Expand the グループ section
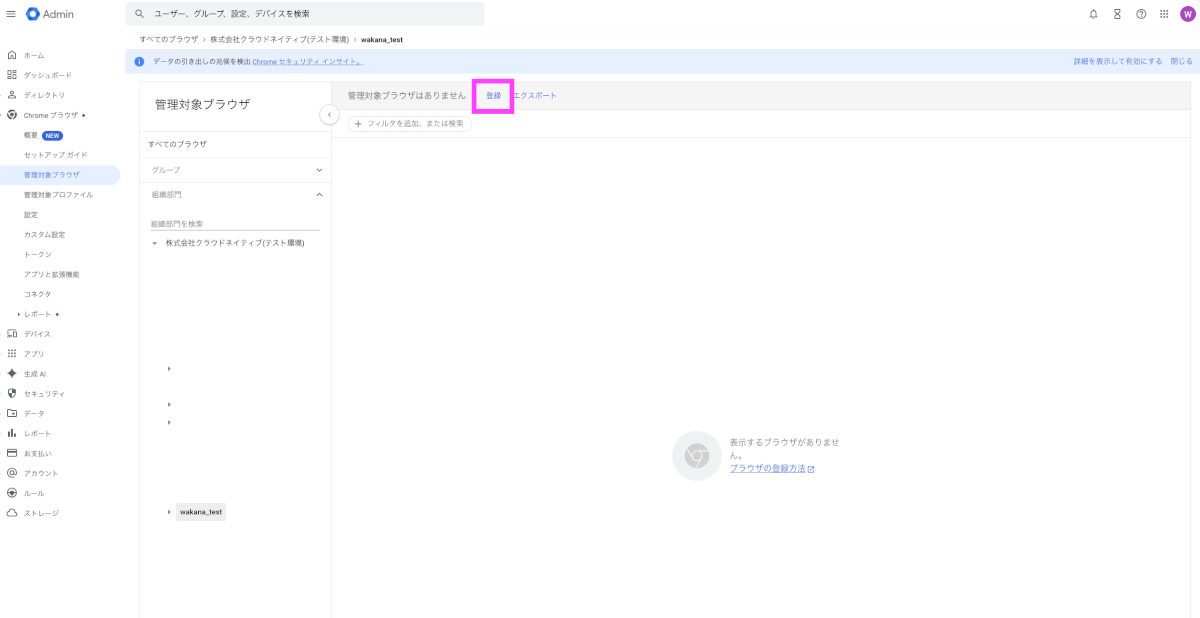The width and height of the screenshot is (1200, 618). (319, 170)
